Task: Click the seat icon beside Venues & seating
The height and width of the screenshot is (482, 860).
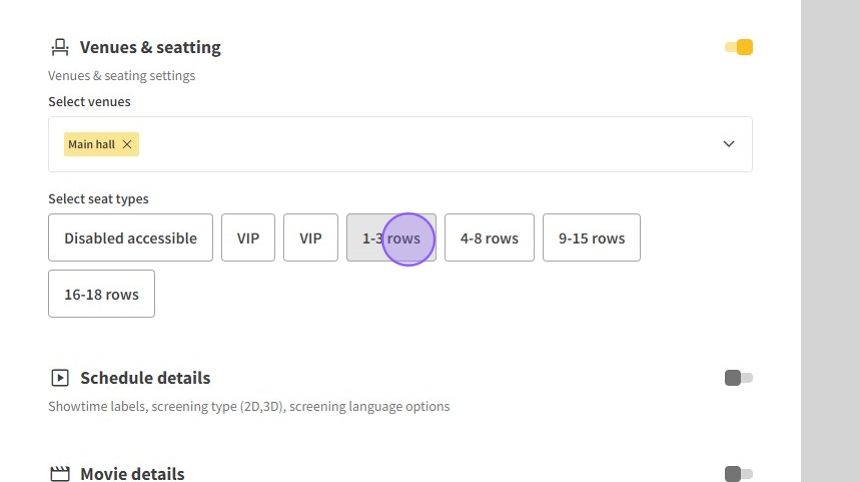Action: coord(60,47)
